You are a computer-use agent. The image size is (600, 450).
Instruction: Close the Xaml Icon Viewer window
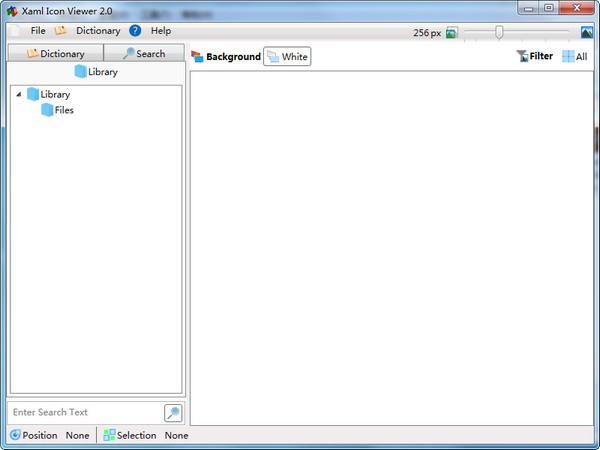577,8
